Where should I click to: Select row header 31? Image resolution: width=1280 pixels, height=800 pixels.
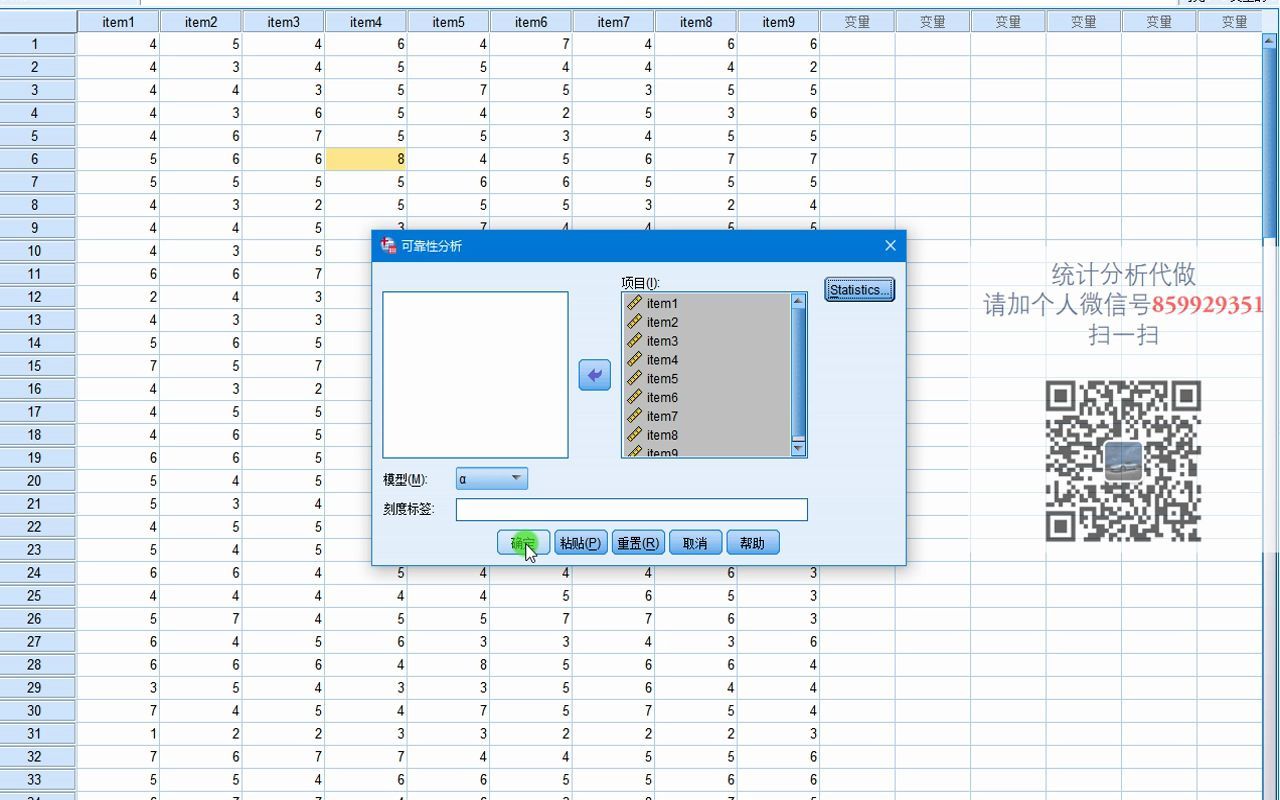coord(38,734)
